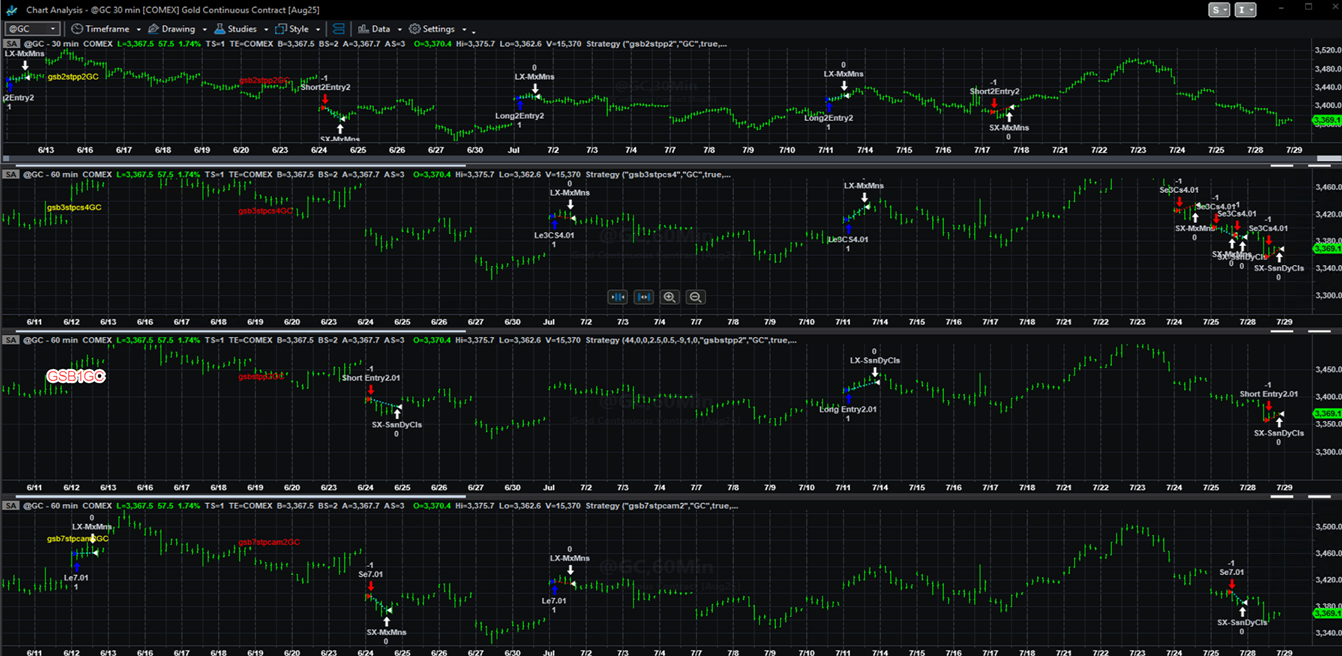Click the Studies flask icon

coord(220,29)
